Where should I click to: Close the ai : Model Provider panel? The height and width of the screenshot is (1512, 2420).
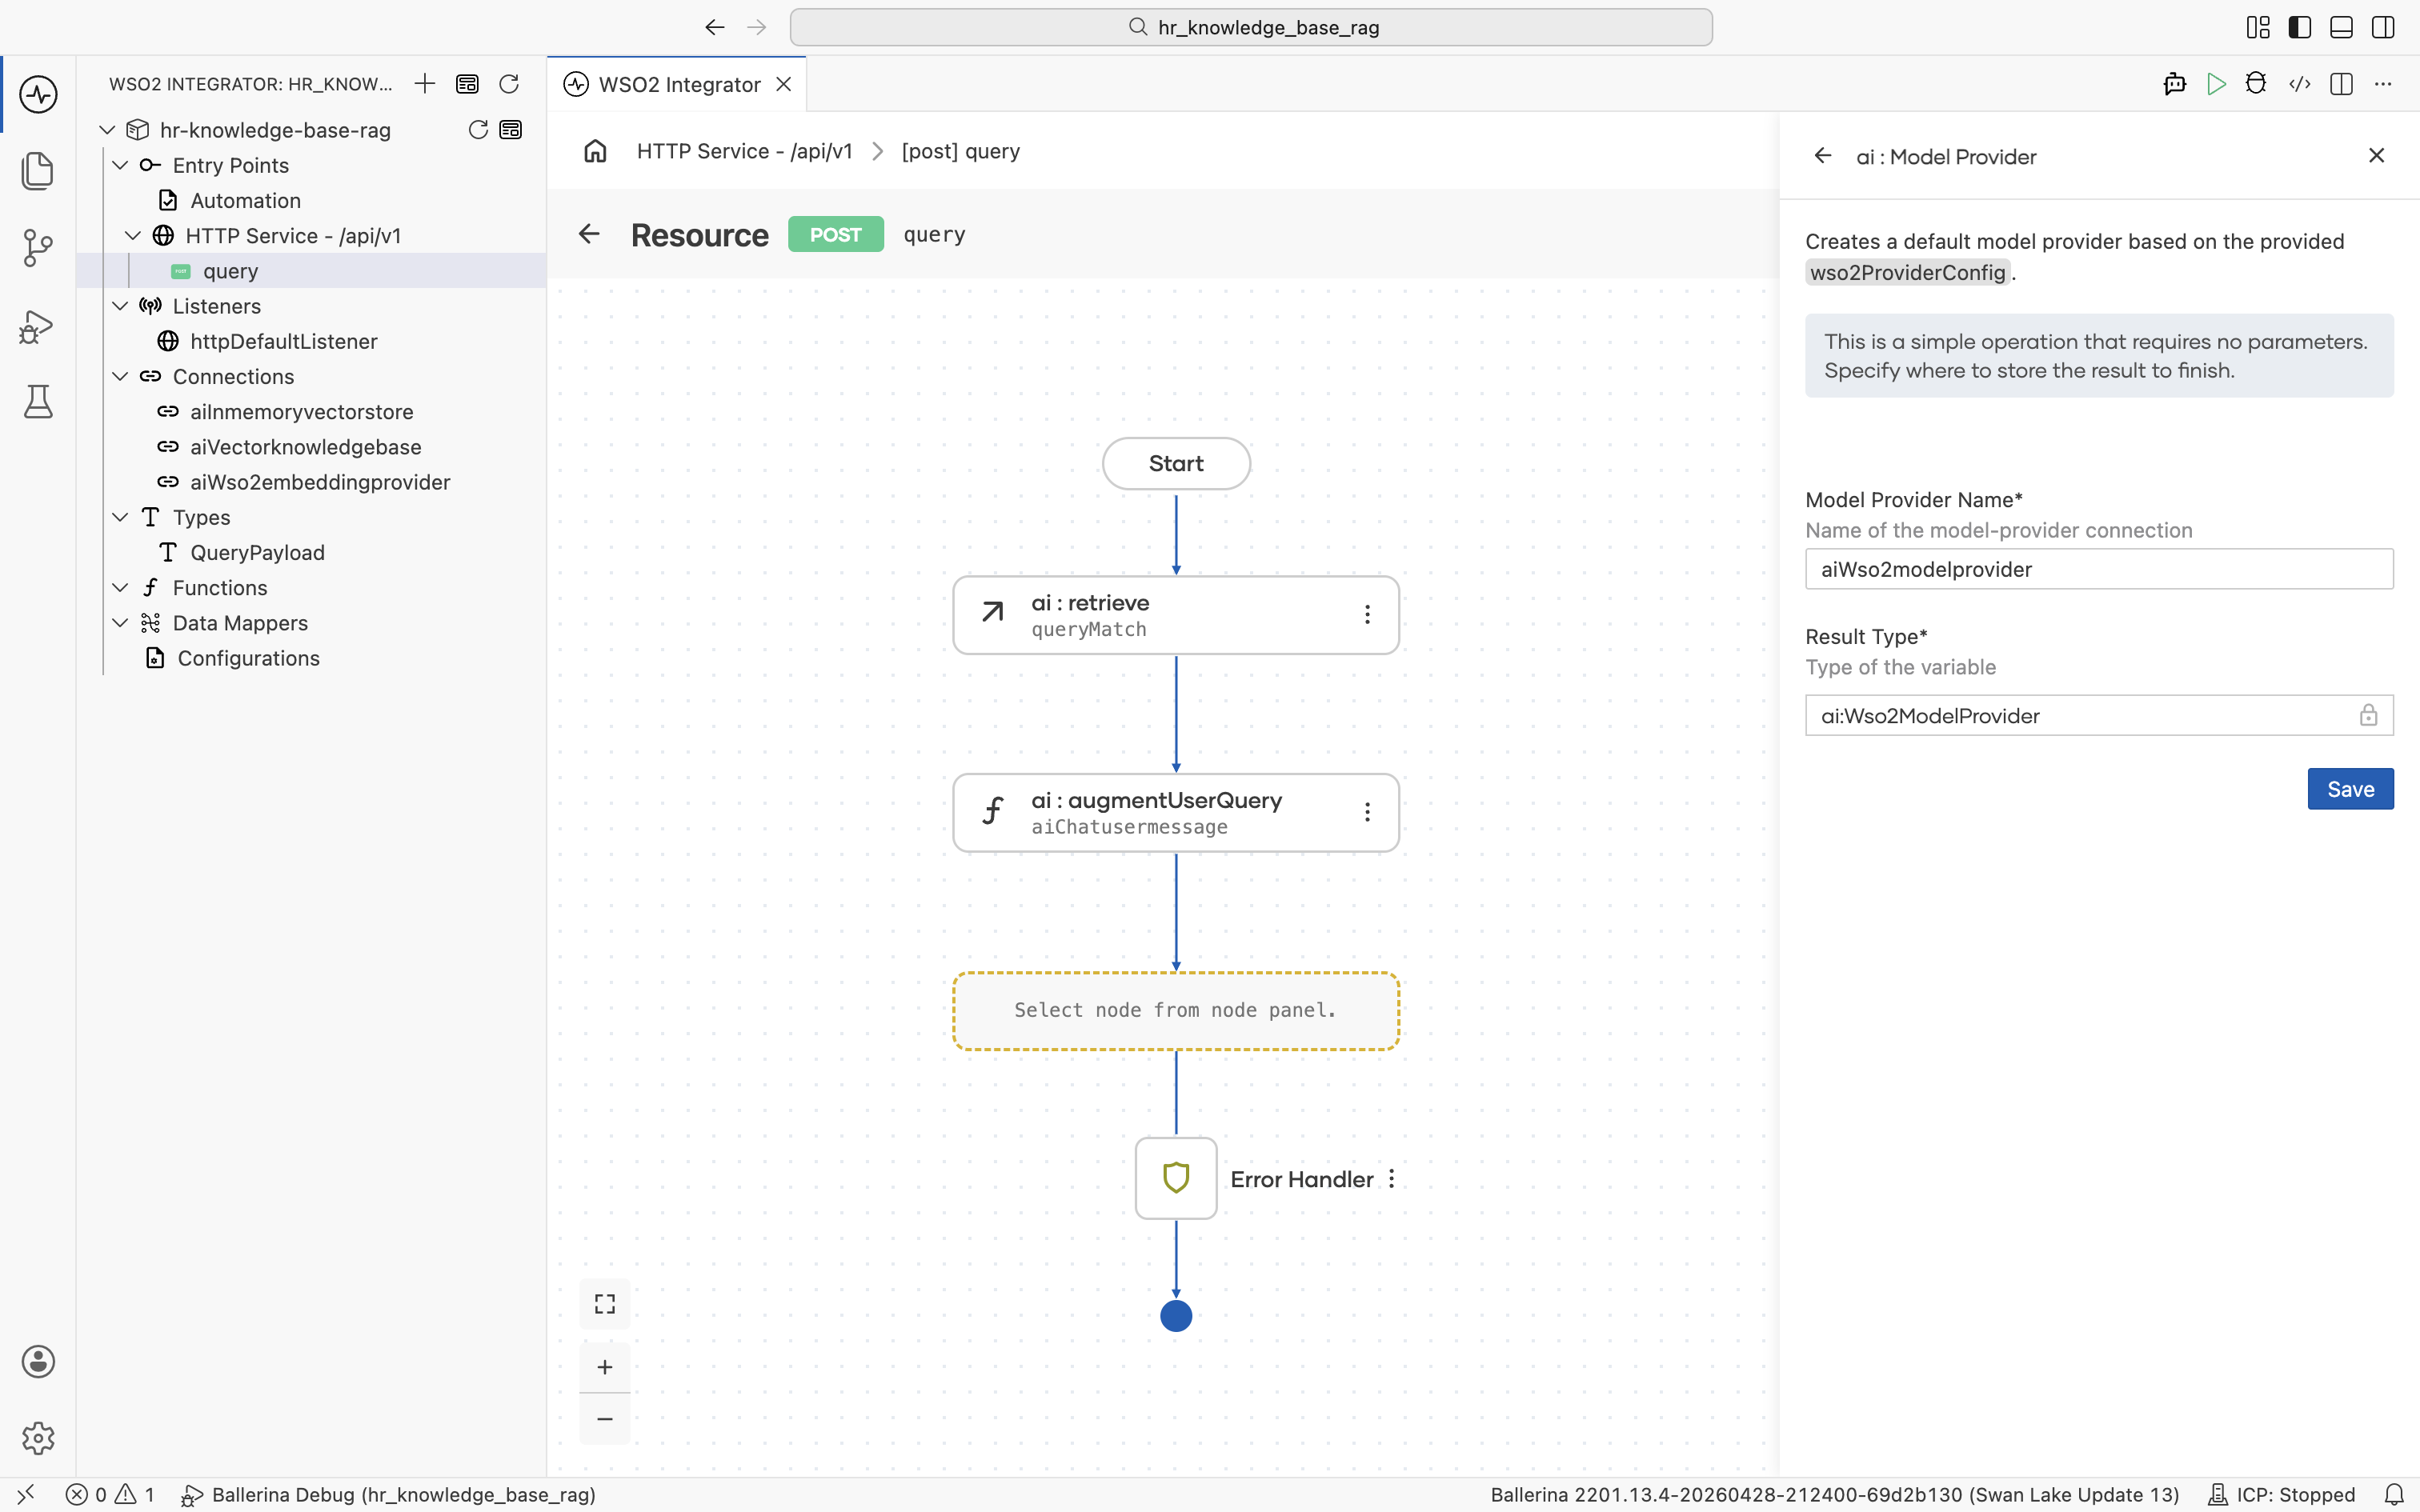(x=2377, y=155)
